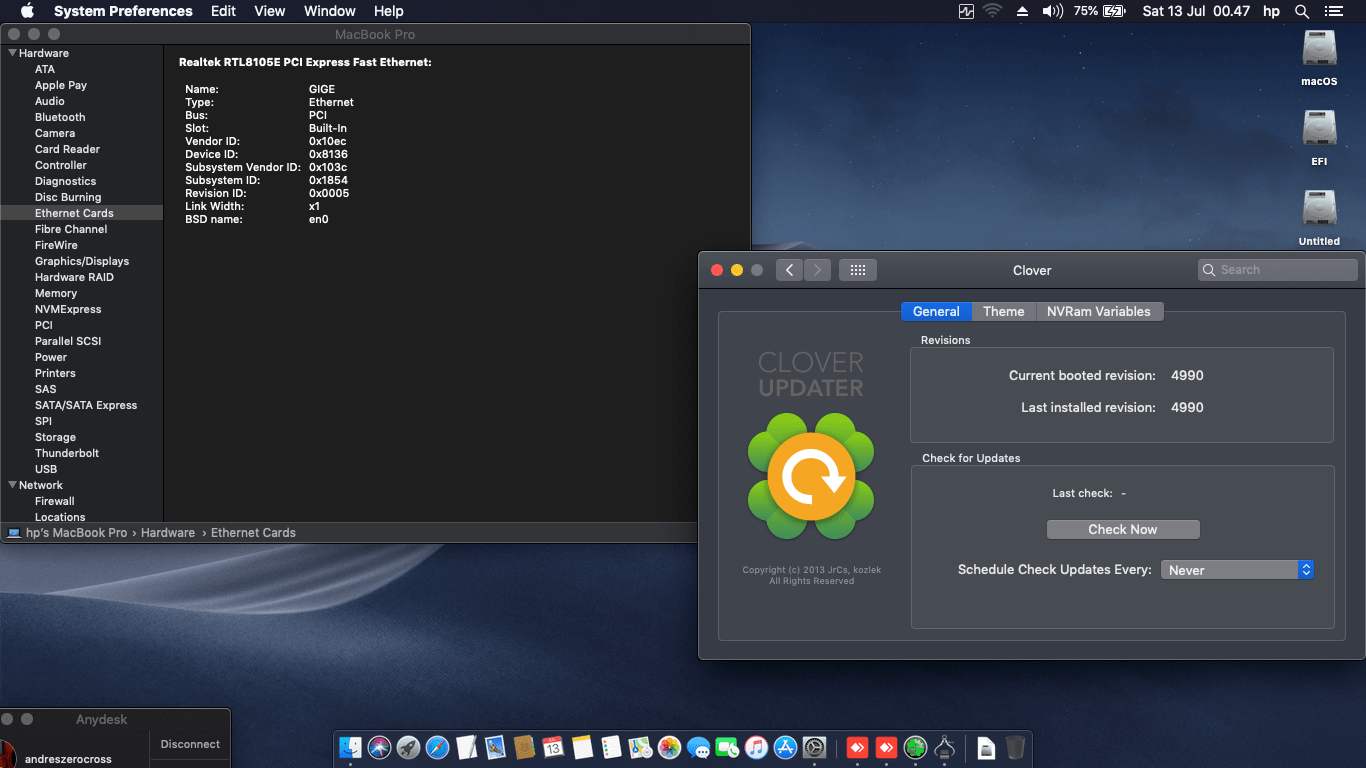The width and height of the screenshot is (1366, 768).
Task: Click the eject icon in menu bar
Action: [x=1022, y=11]
